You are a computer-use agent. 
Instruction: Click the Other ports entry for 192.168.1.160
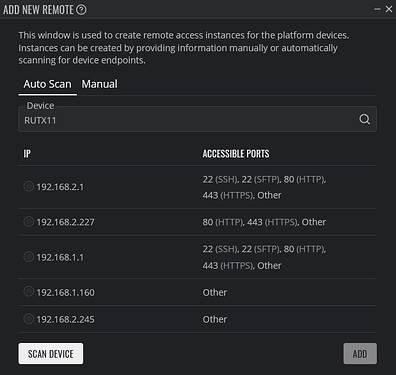point(215,292)
